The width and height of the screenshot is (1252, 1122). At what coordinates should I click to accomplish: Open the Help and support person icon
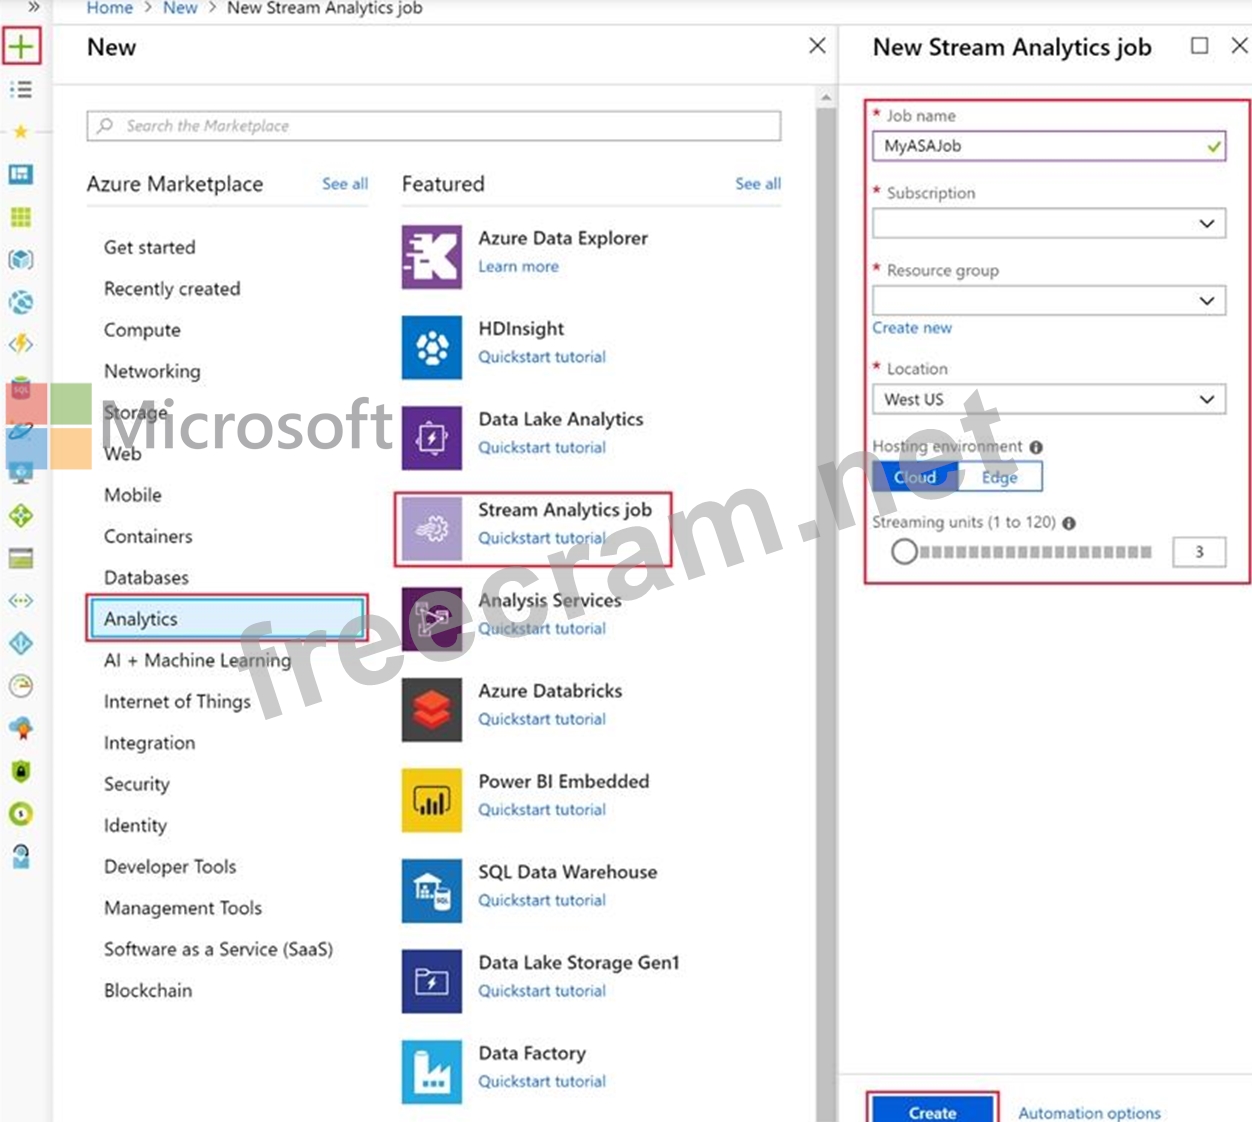point(21,856)
